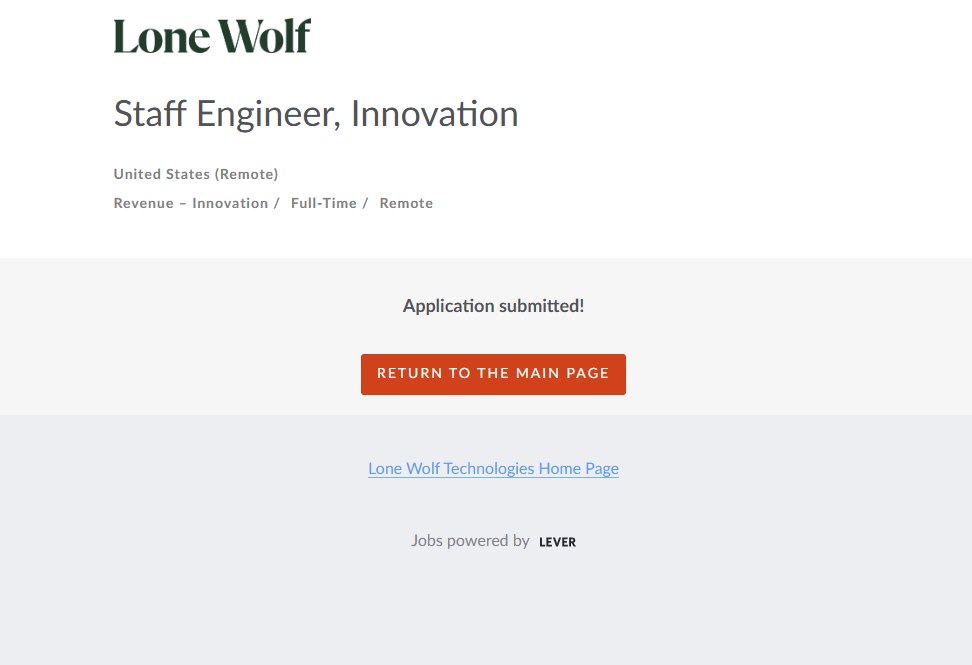Click the Revenue – Innovation department label
972x665 pixels.
(x=190, y=203)
